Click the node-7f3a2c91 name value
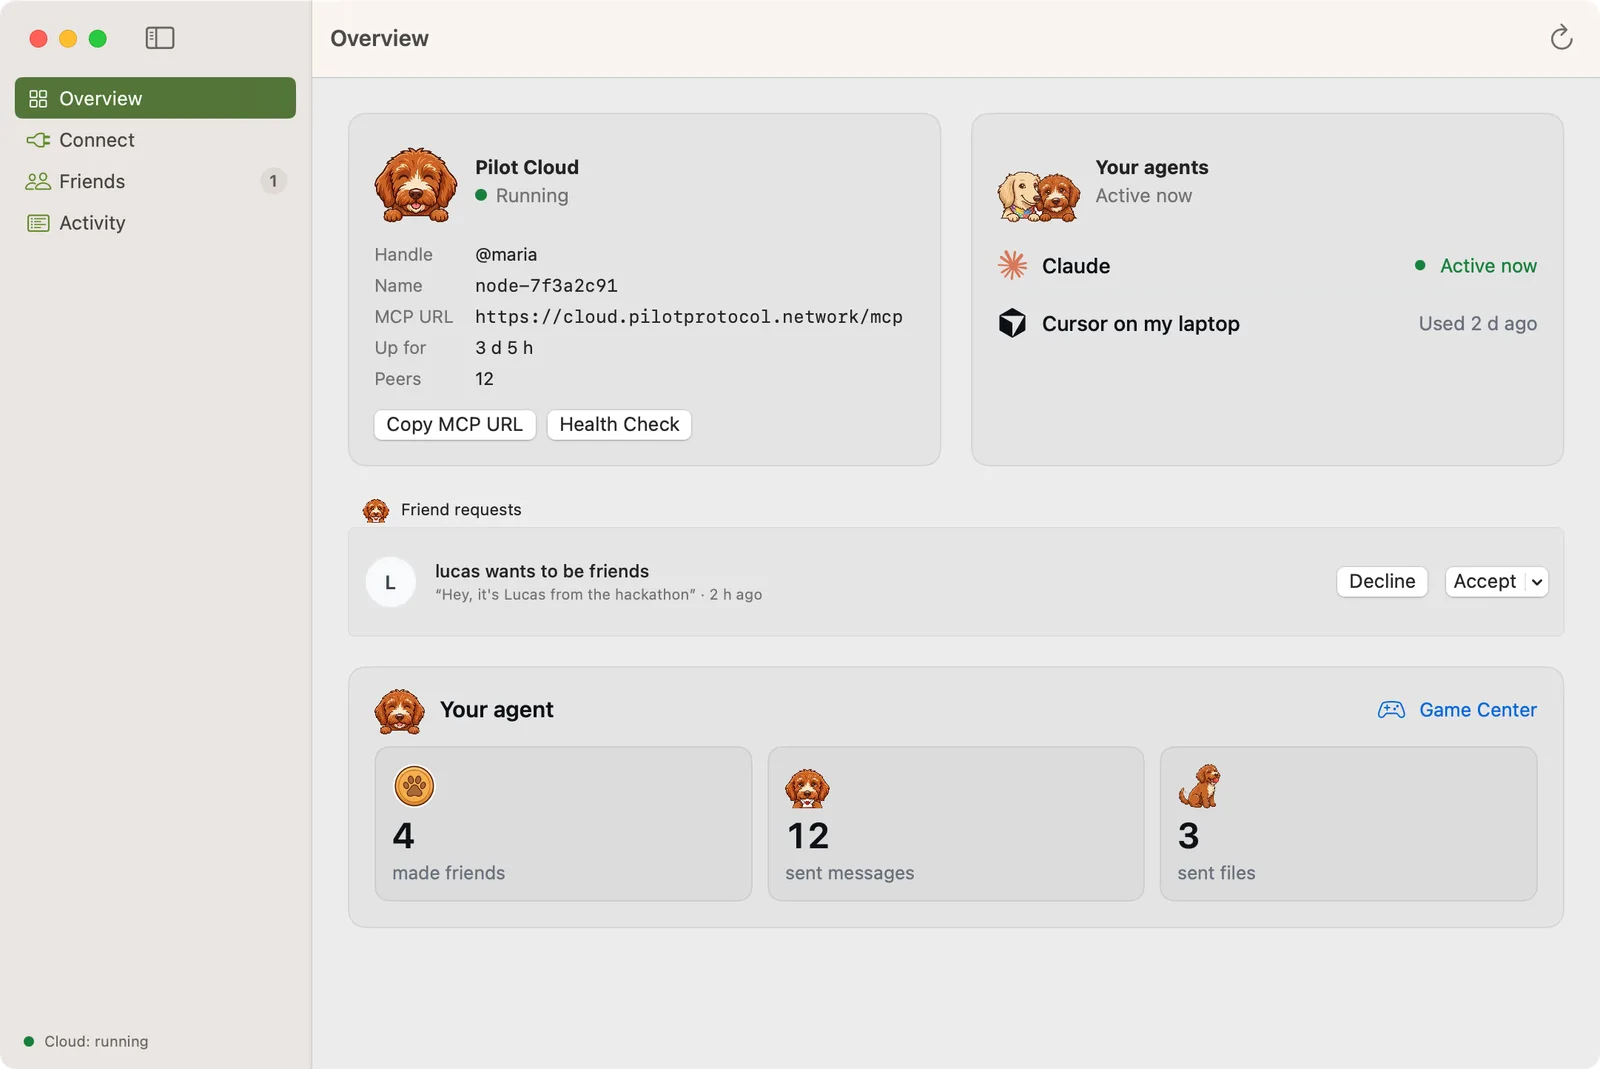 (546, 286)
